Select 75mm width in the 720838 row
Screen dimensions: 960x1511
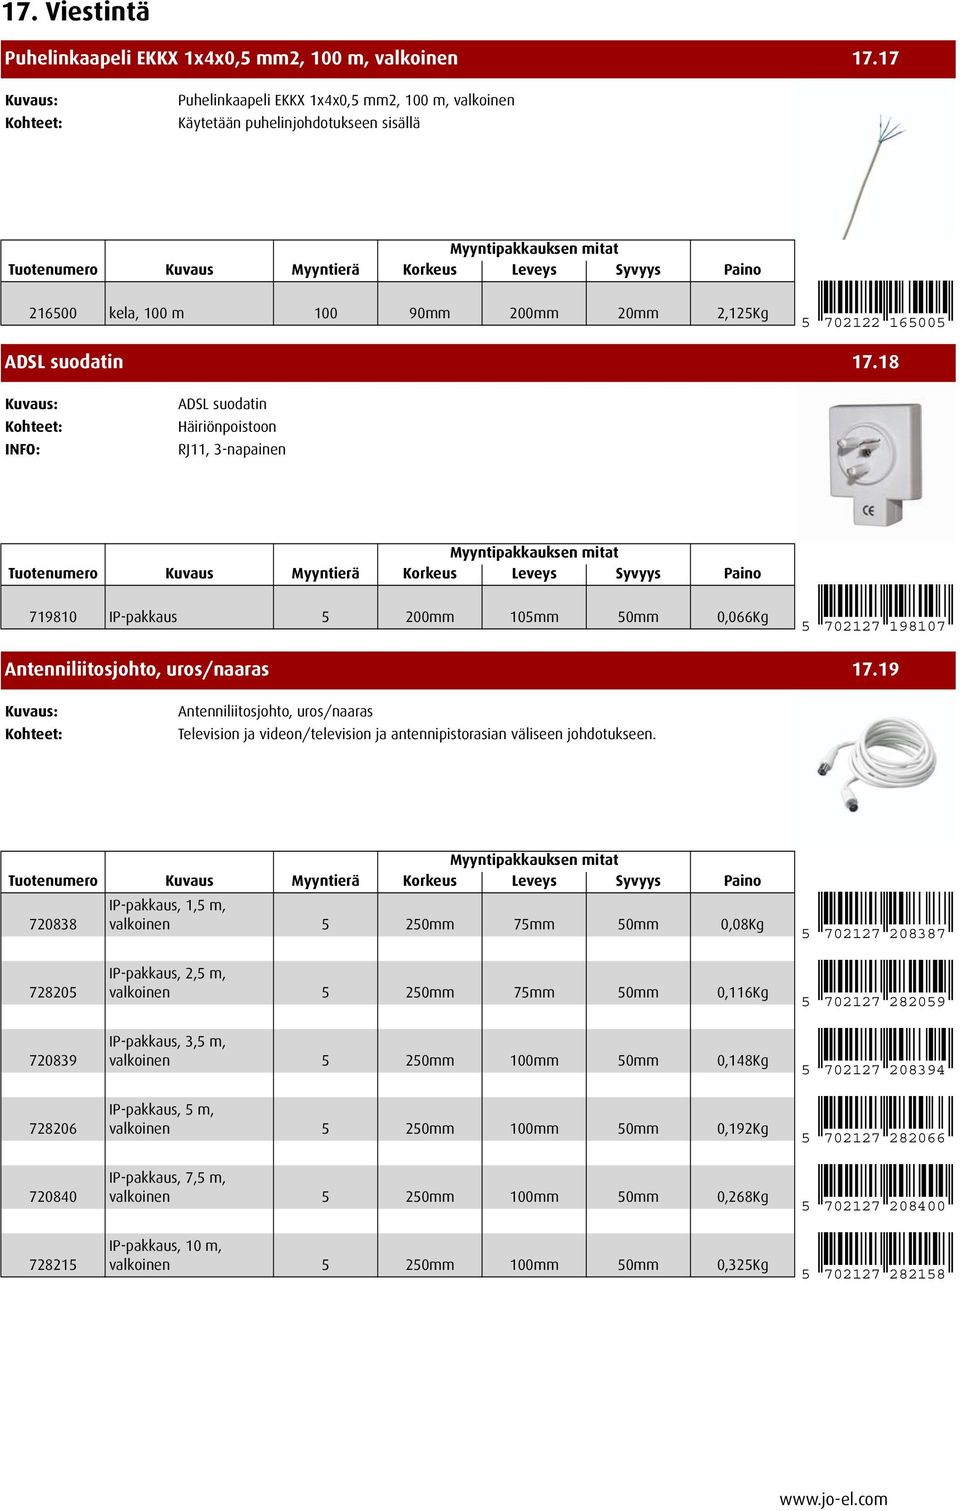(534, 924)
